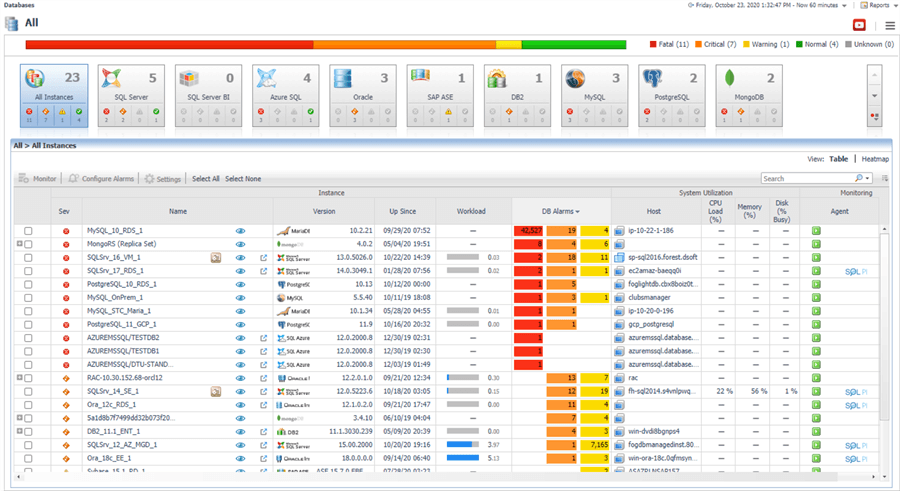Open the SQL Server BI tile
This screenshot has height=491, width=900.
208,95
